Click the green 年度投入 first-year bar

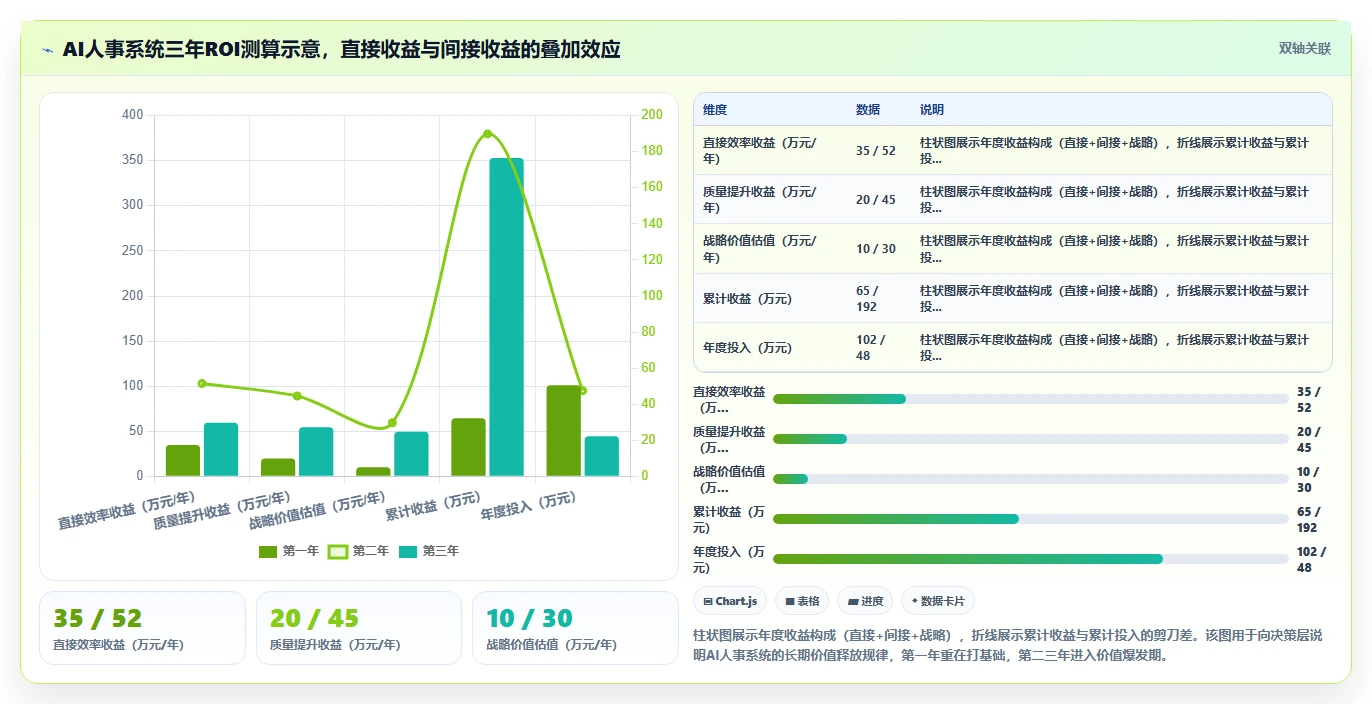564,430
